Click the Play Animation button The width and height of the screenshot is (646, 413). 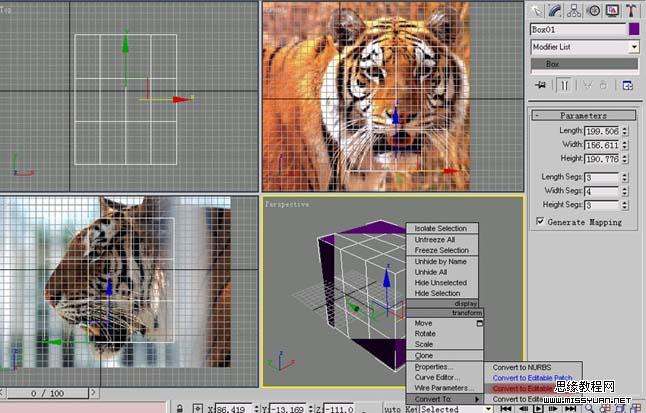(538, 408)
